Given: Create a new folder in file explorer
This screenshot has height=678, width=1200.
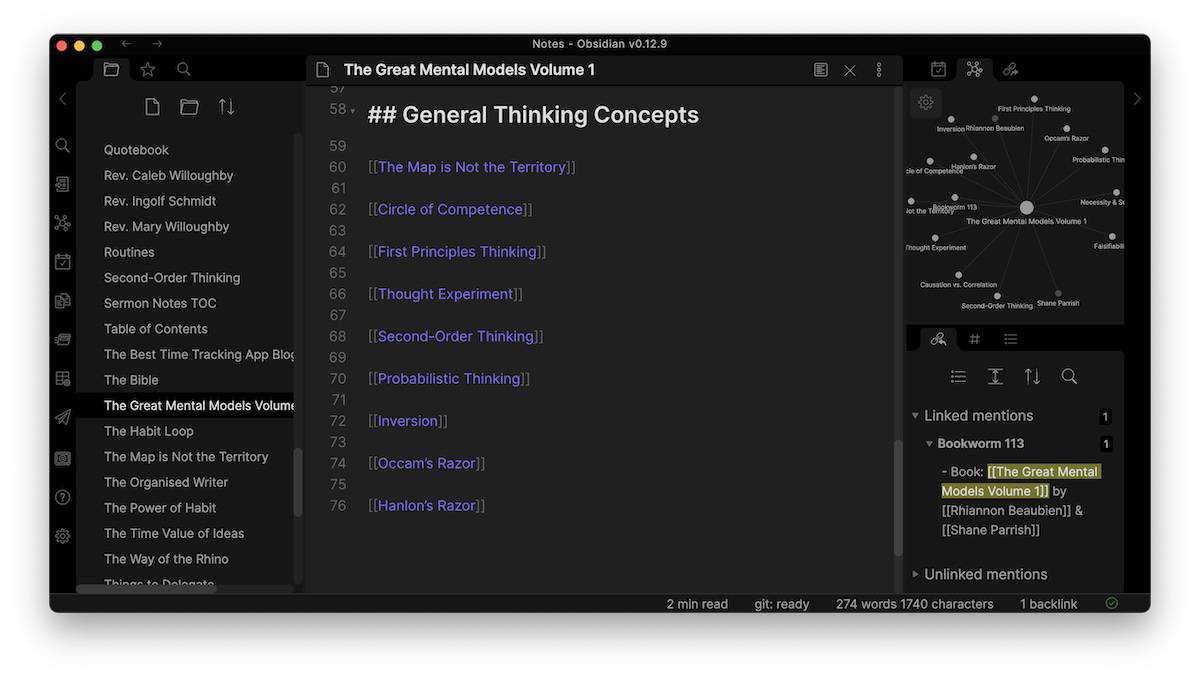Looking at the screenshot, I should [189, 107].
